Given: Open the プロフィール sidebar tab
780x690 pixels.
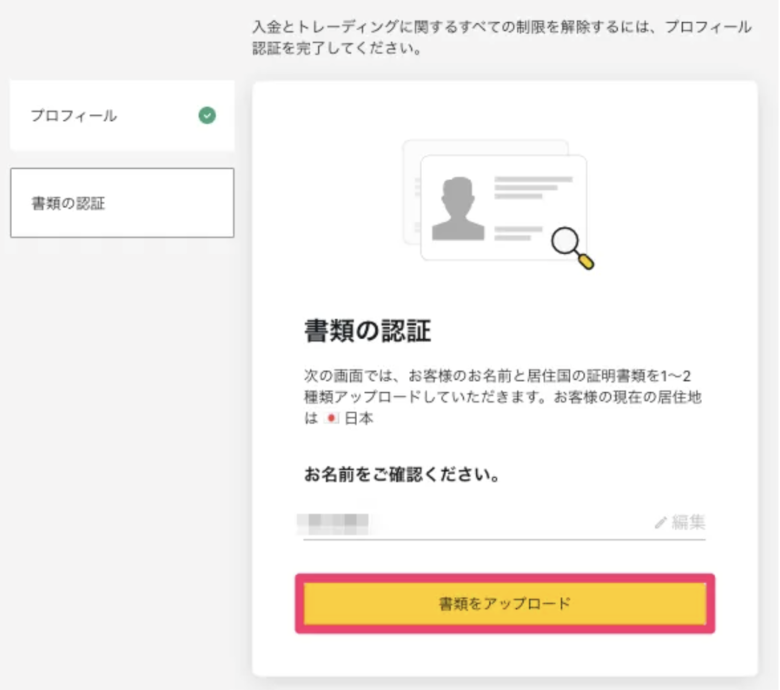Looking at the screenshot, I should pyautogui.click(x=122, y=116).
